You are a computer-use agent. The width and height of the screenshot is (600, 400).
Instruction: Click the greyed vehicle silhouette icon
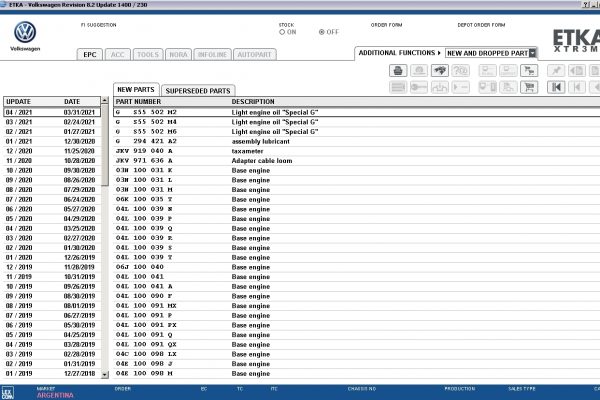[419, 70]
